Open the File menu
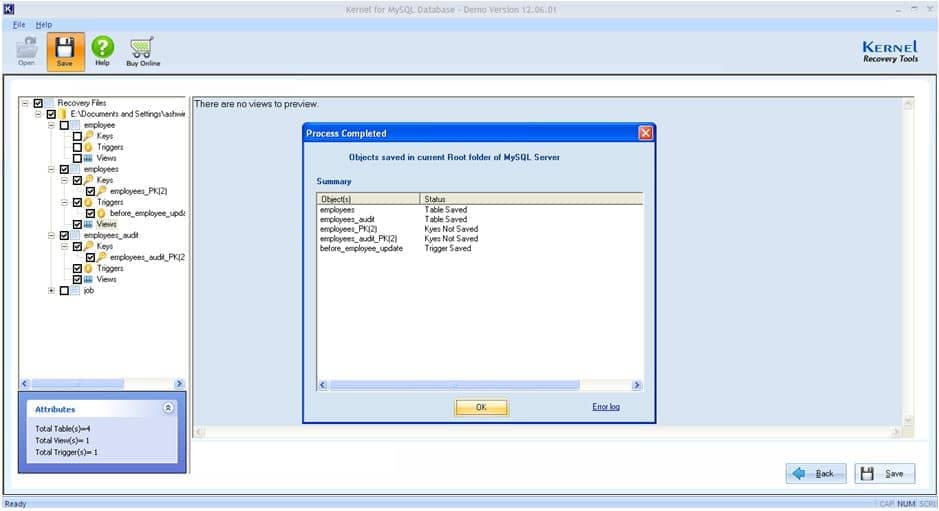This screenshot has height=511, width=939. [19, 25]
